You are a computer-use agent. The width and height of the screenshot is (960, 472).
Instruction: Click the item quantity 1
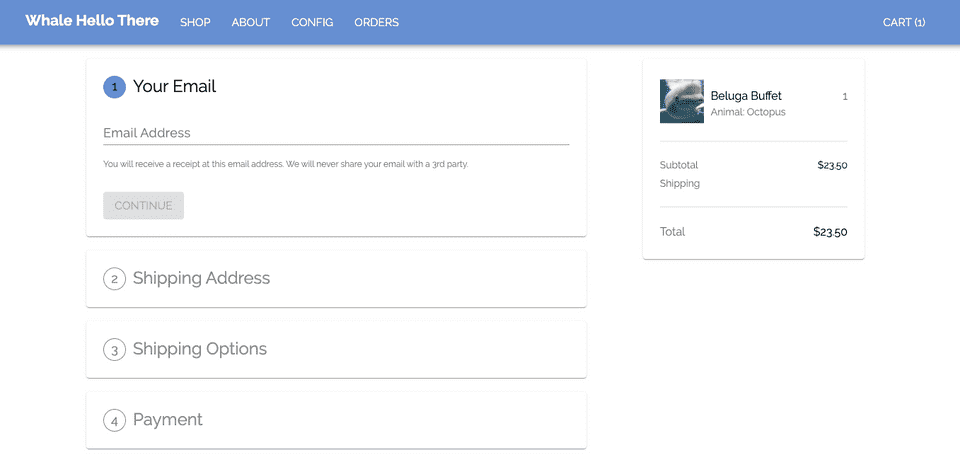point(845,97)
